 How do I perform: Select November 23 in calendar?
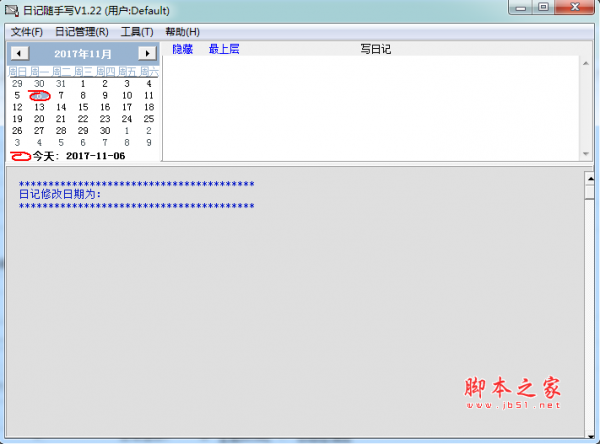tap(105, 119)
